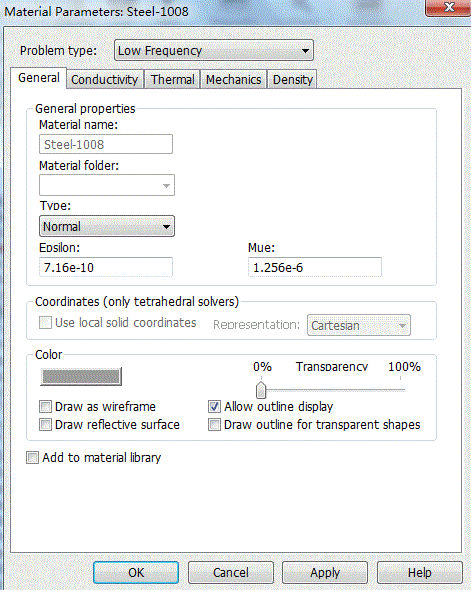Screen dimensions: 471x590
Task: Click the Transparency slider handle
Action: tap(261, 390)
